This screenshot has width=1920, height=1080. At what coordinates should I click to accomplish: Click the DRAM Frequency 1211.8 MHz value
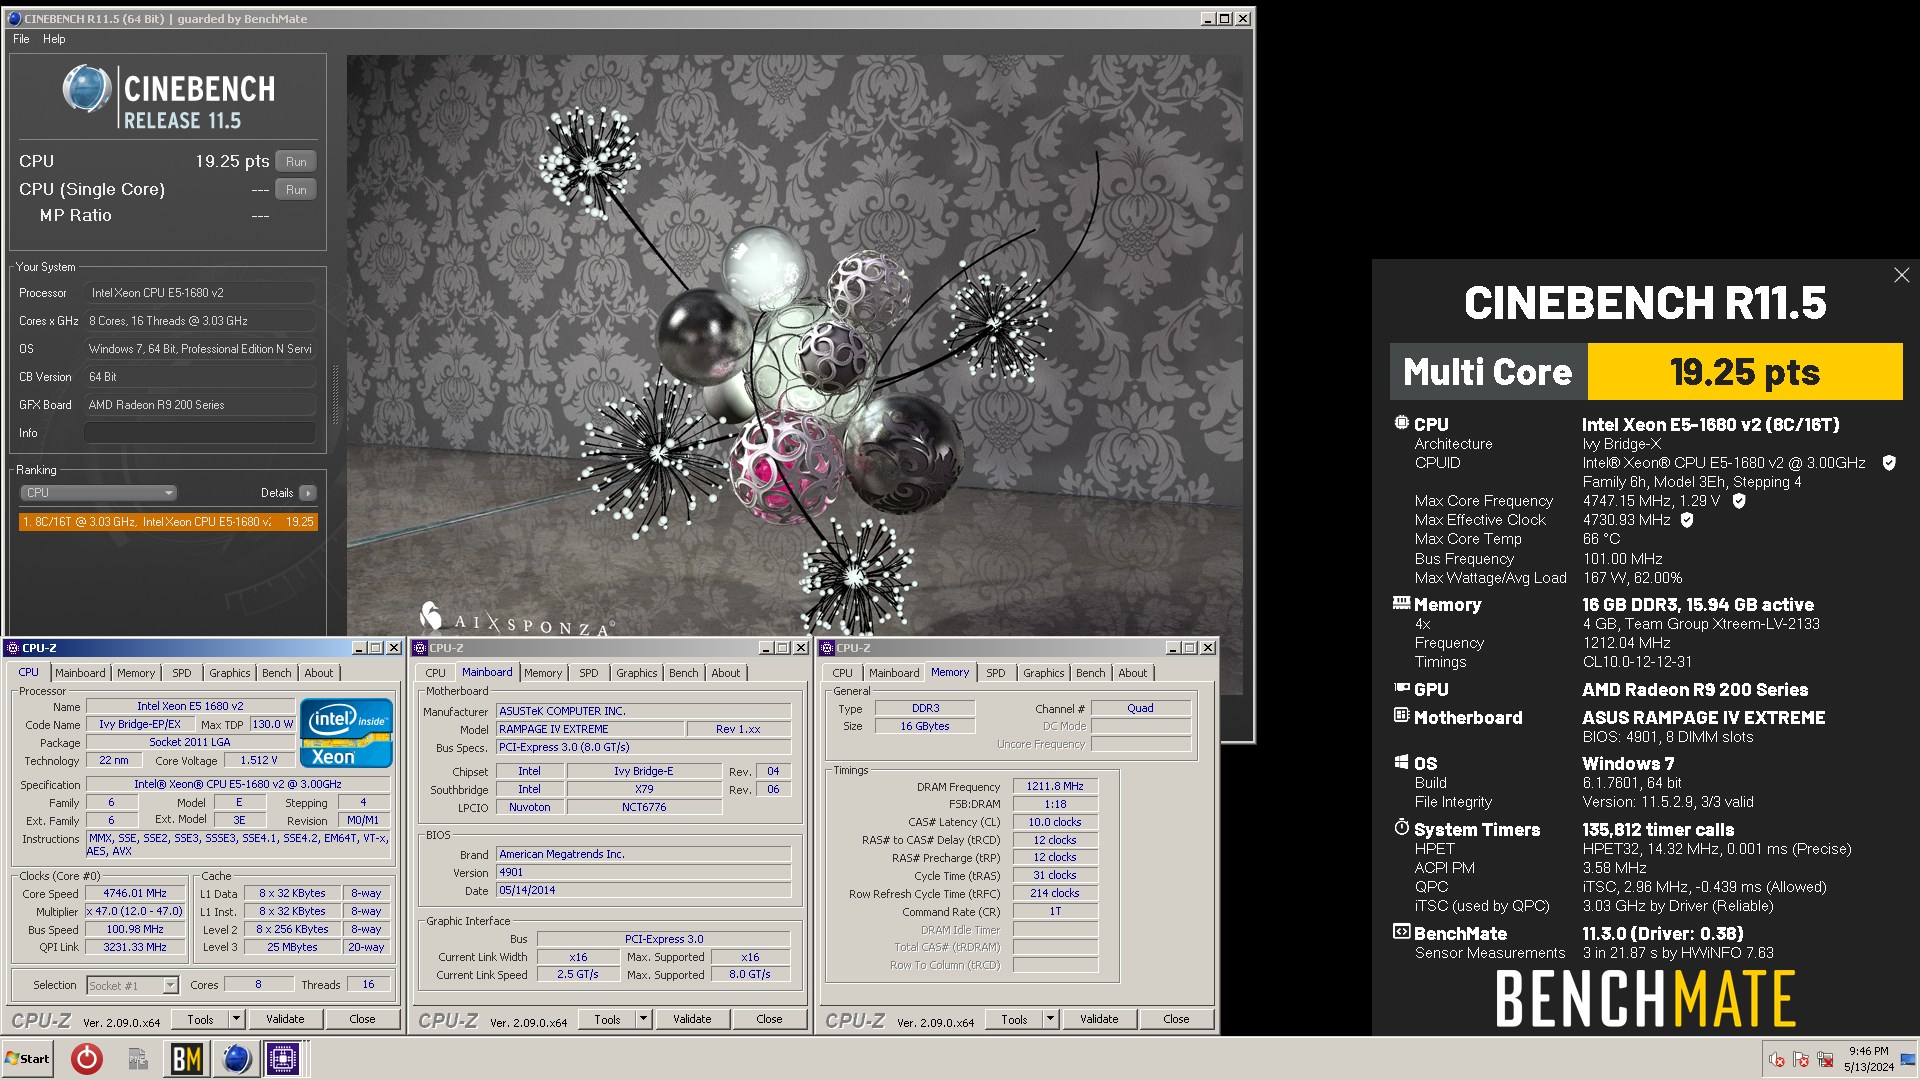click(x=1055, y=787)
